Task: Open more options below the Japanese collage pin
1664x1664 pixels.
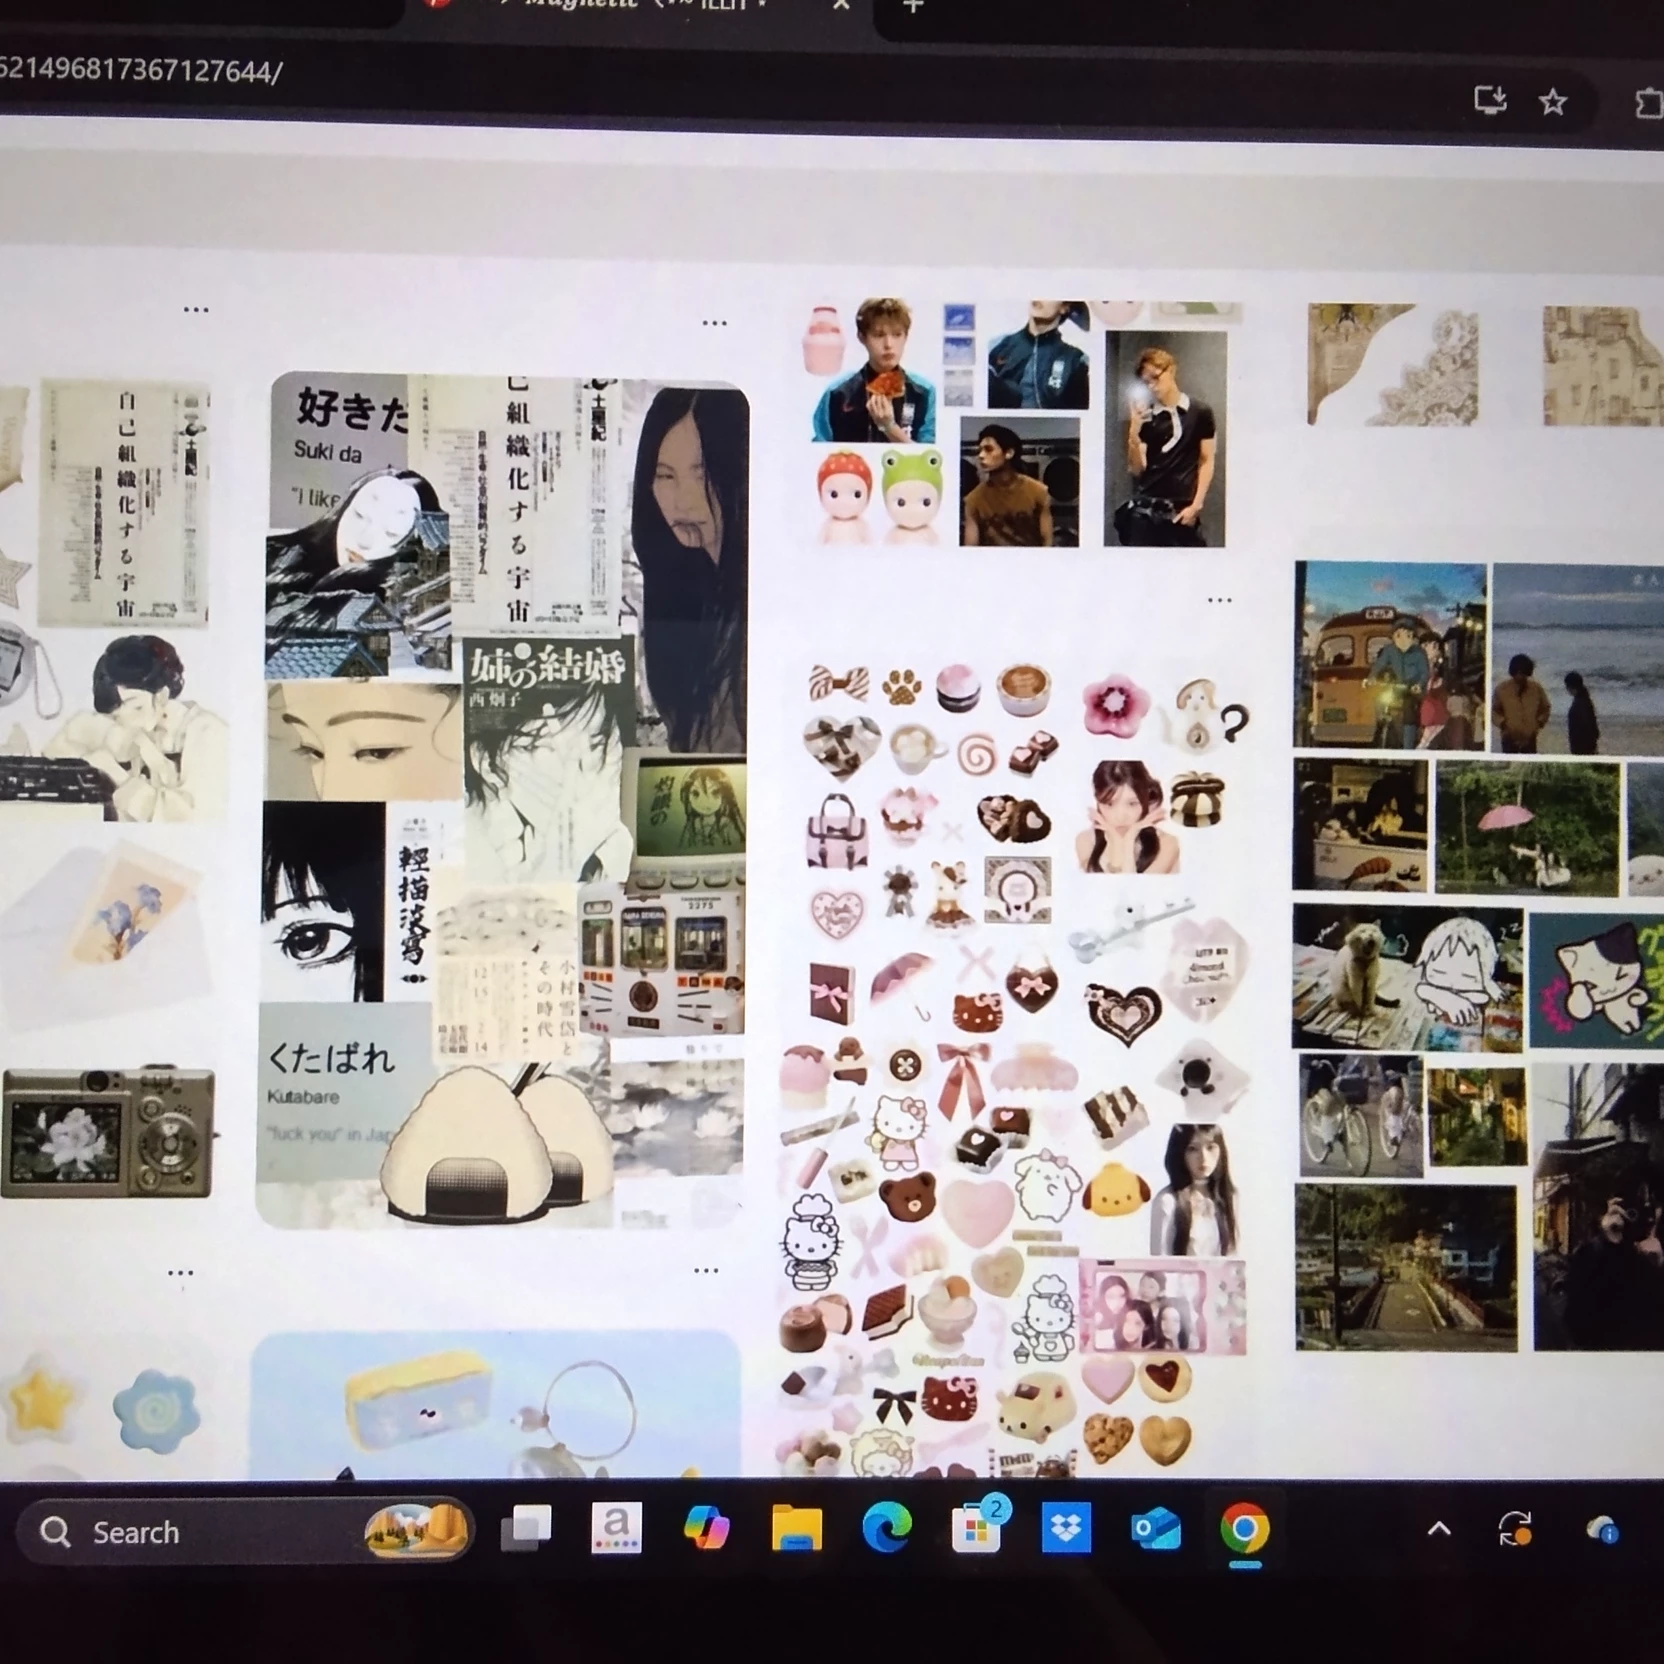Action: (x=706, y=1271)
